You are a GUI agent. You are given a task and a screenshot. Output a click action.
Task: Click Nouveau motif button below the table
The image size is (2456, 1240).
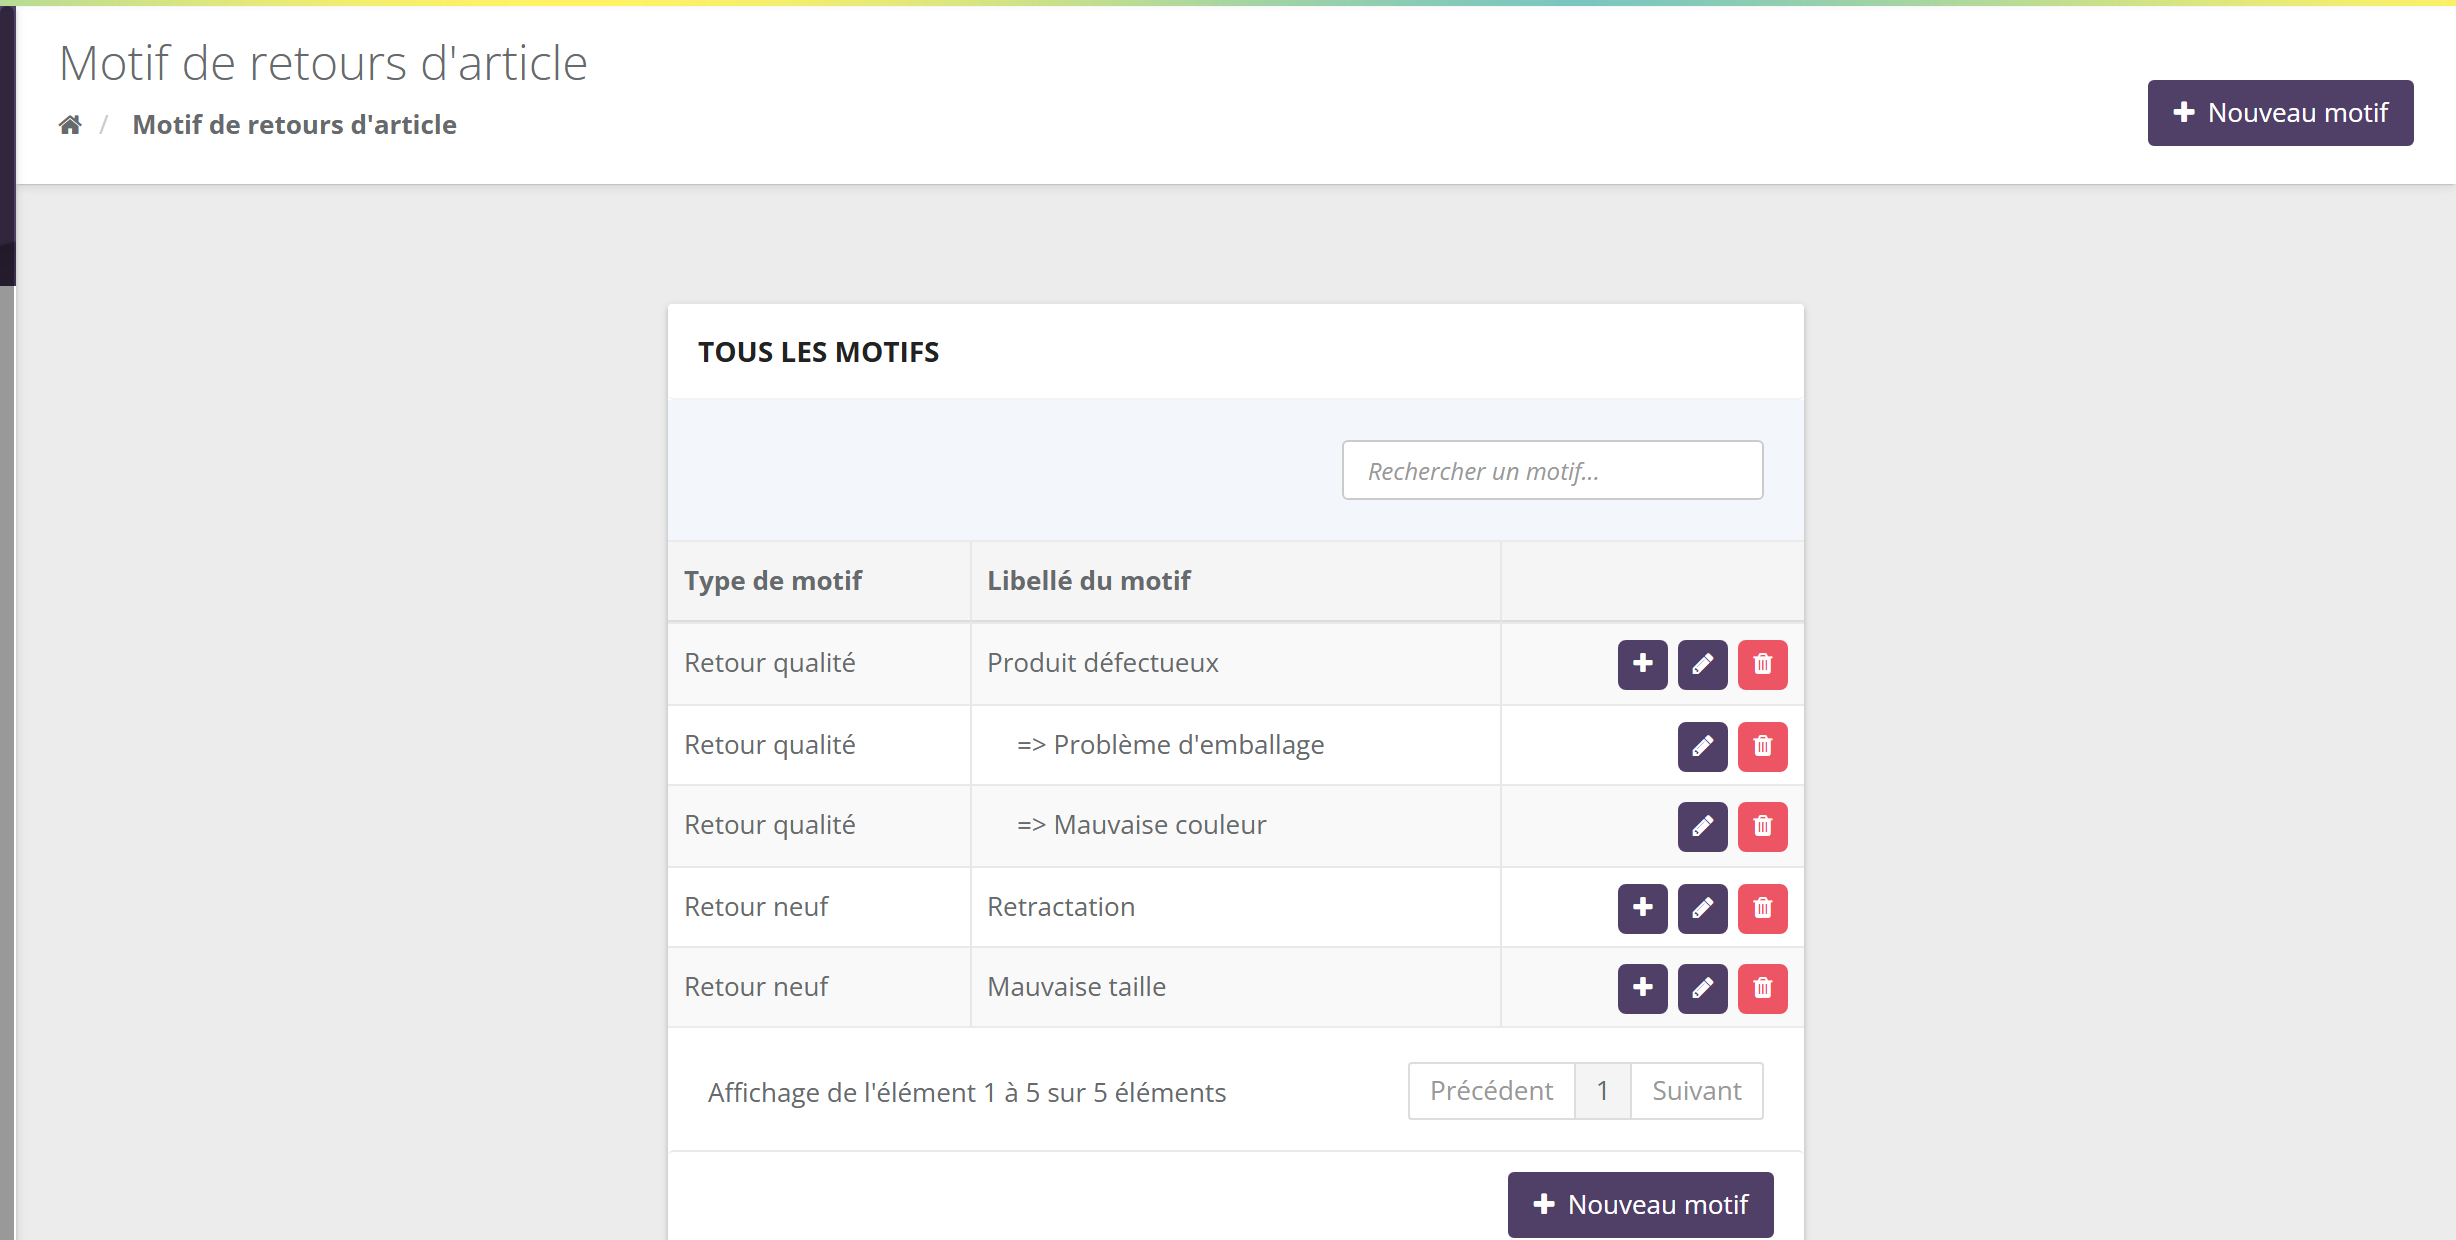pyautogui.click(x=1640, y=1204)
